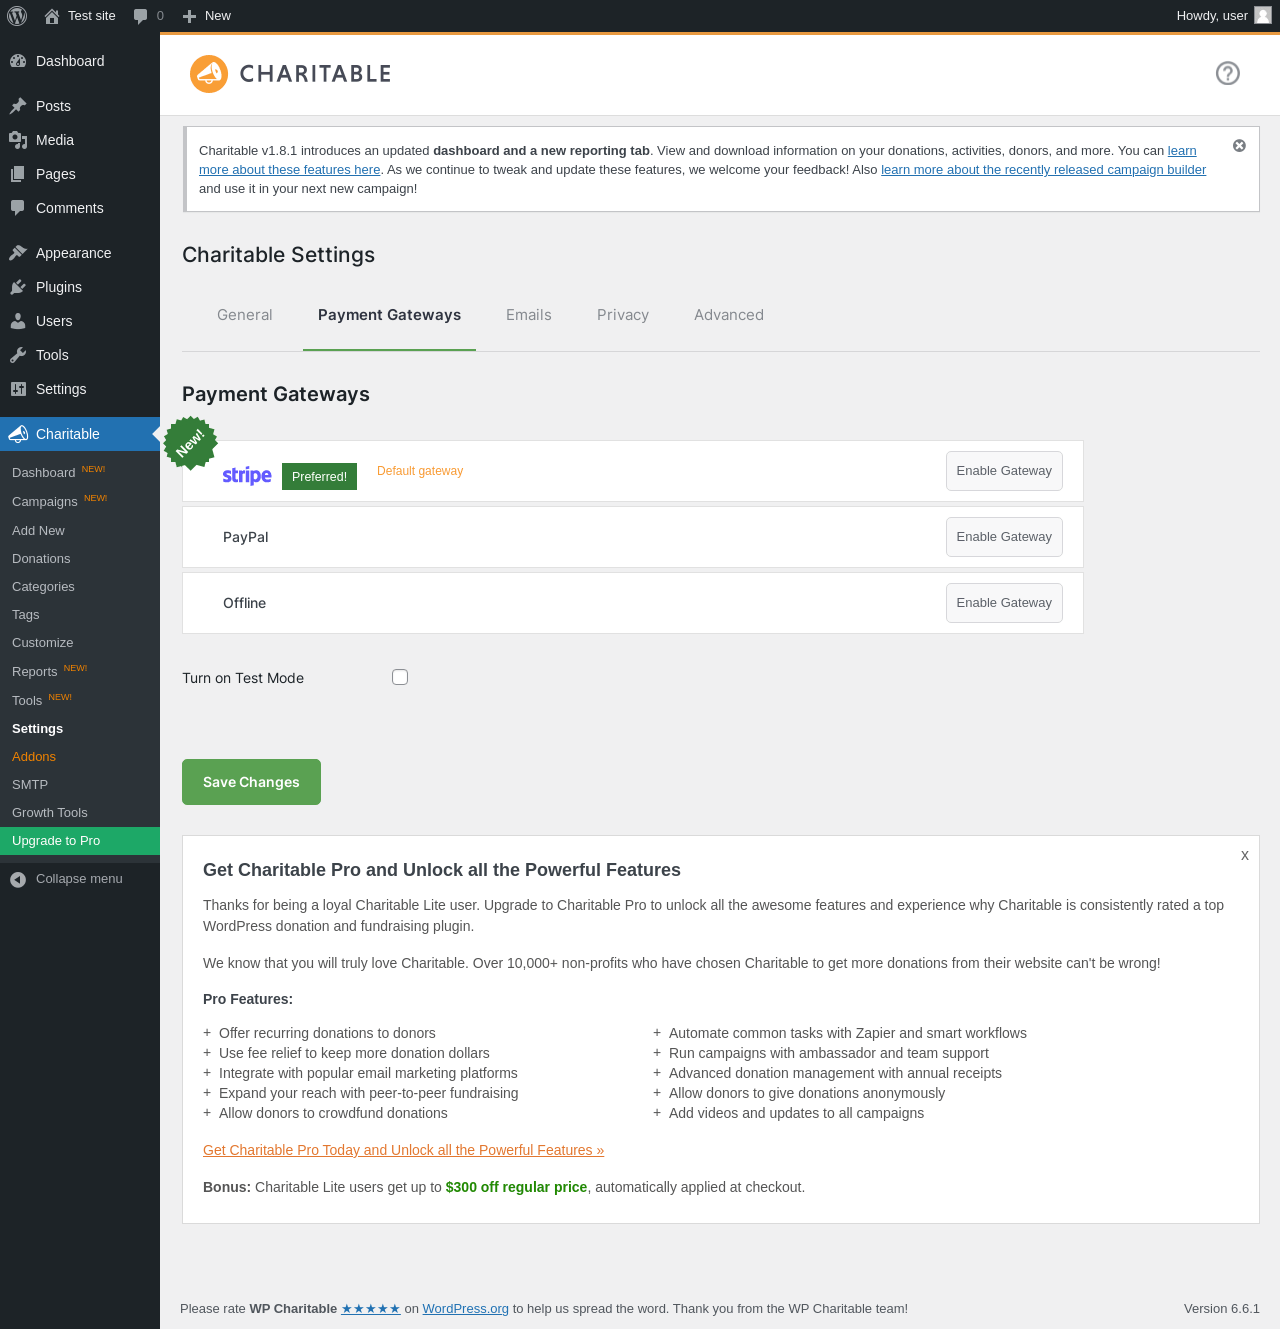Viewport: 1280px width, 1329px height.
Task: Click the Save Changes button
Action: [251, 782]
